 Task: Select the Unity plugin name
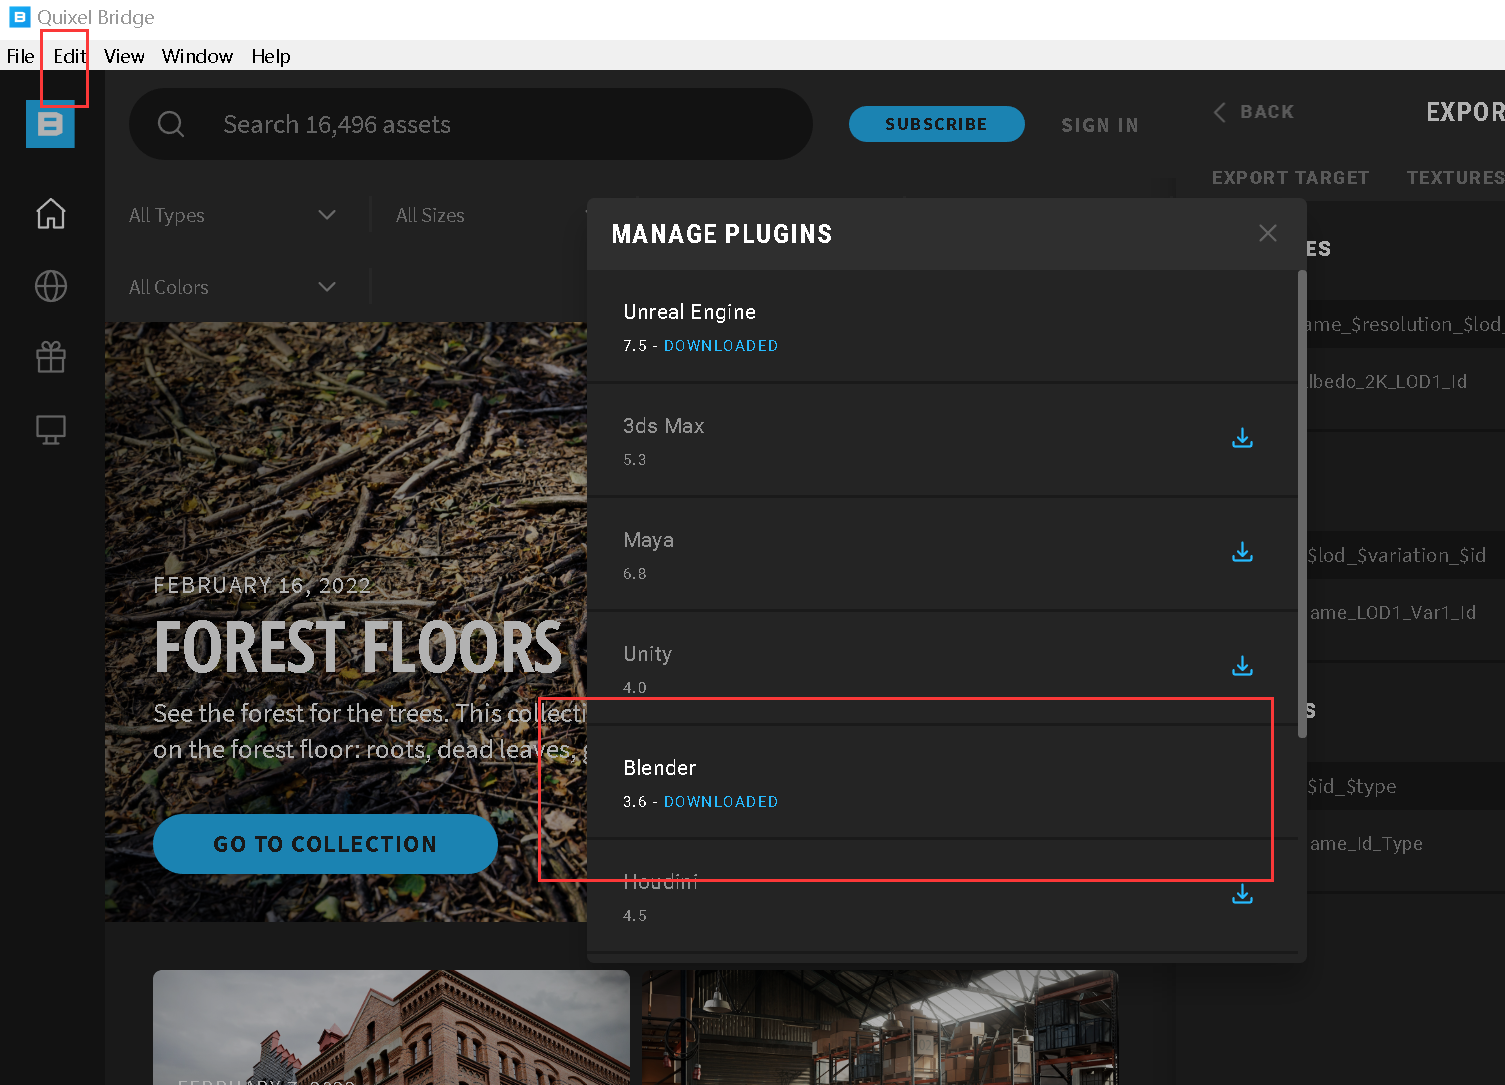click(x=647, y=654)
